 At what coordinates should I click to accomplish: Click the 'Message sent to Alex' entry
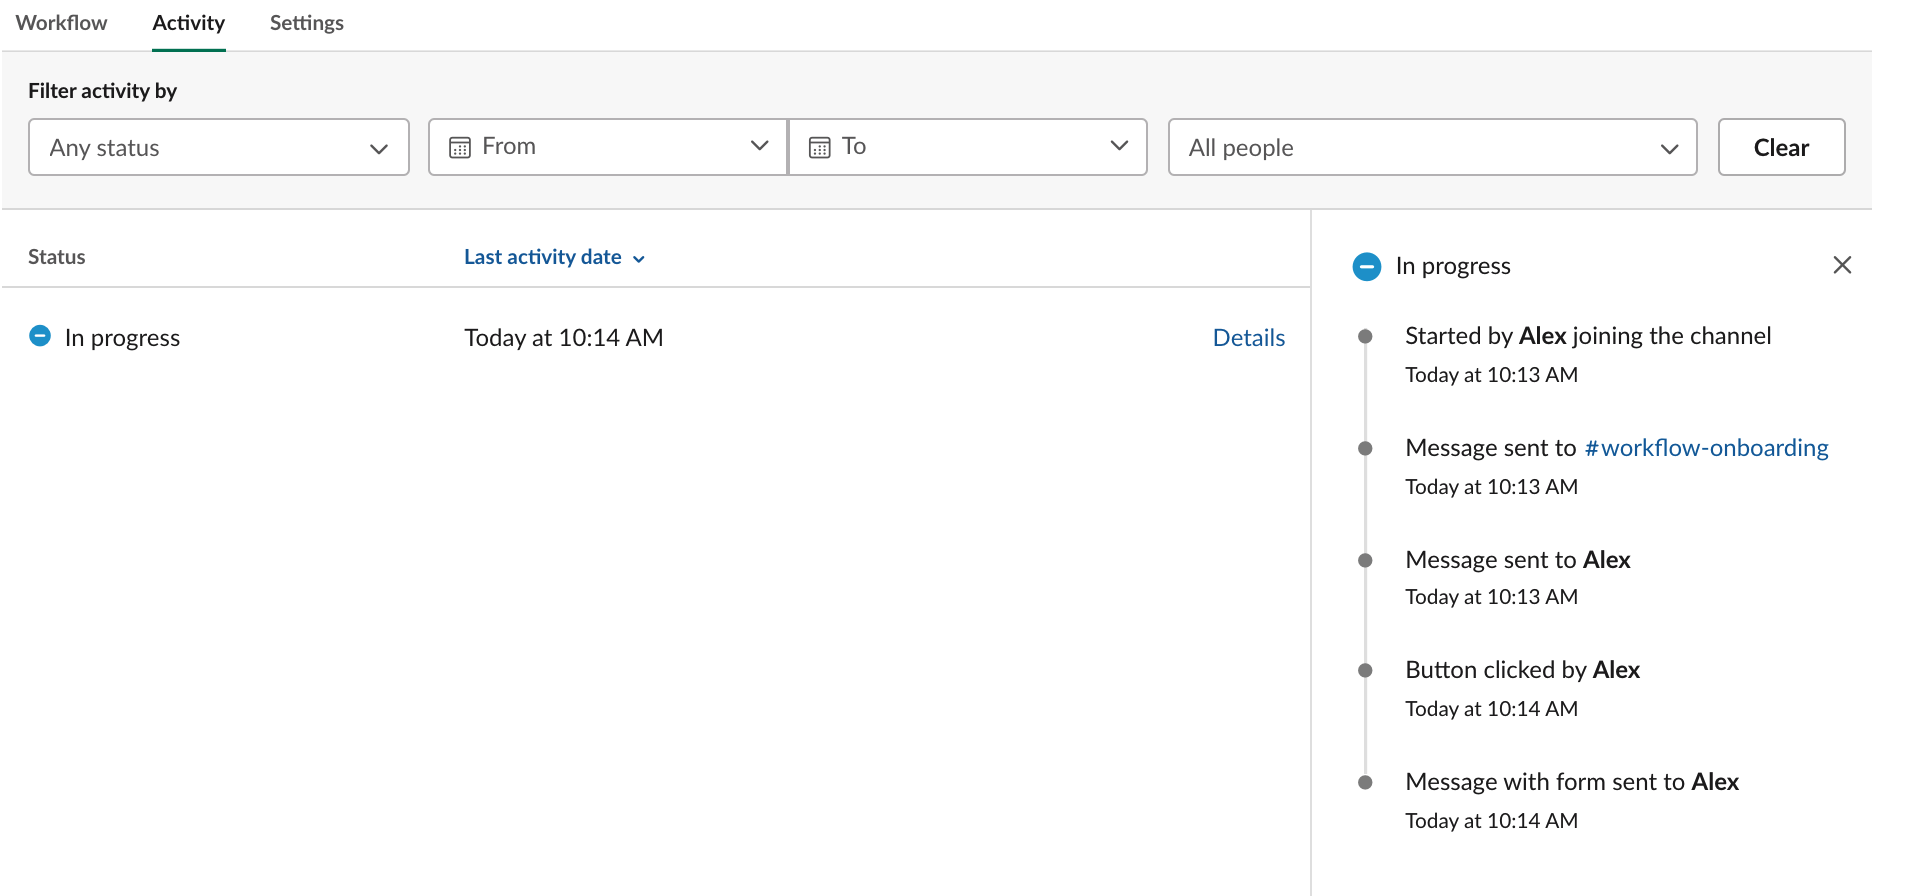tap(1518, 560)
